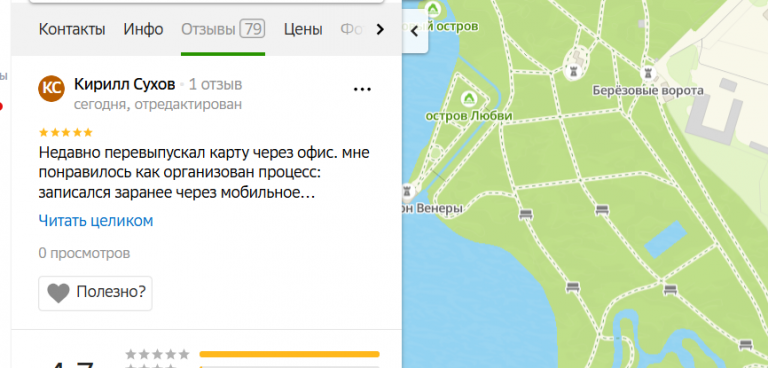Click the yellow five-star rating distribution bar

289,354
